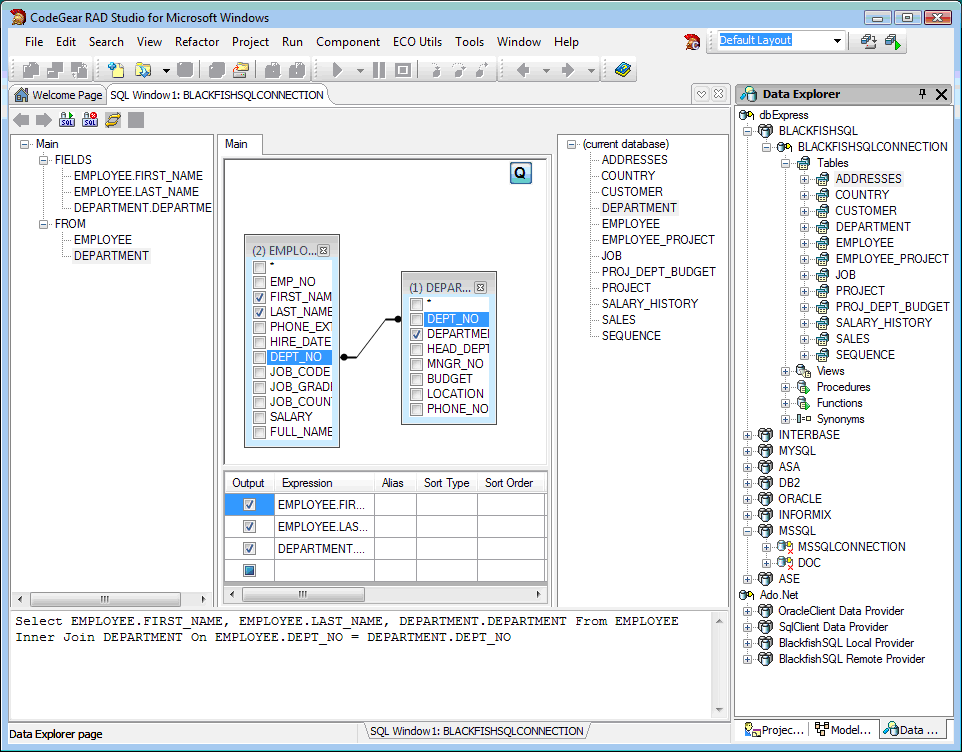Click the Sort Type column header
The width and height of the screenshot is (962, 752).
click(x=446, y=483)
